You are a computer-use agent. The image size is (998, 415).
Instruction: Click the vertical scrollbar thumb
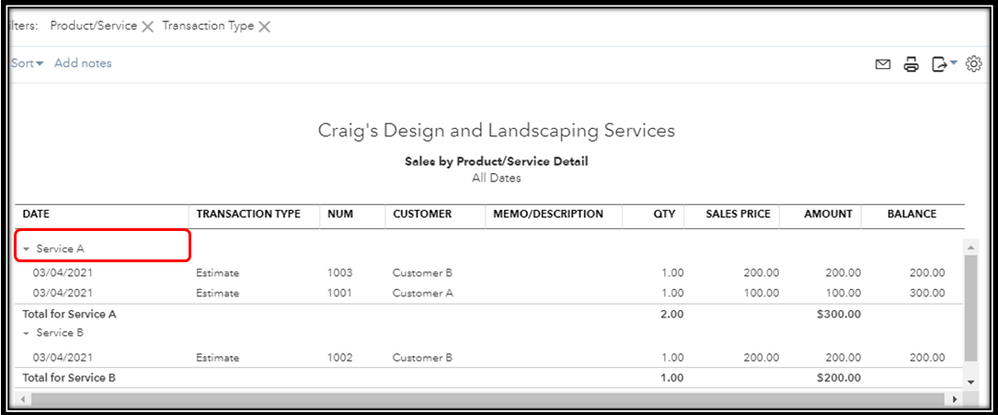[970, 308]
